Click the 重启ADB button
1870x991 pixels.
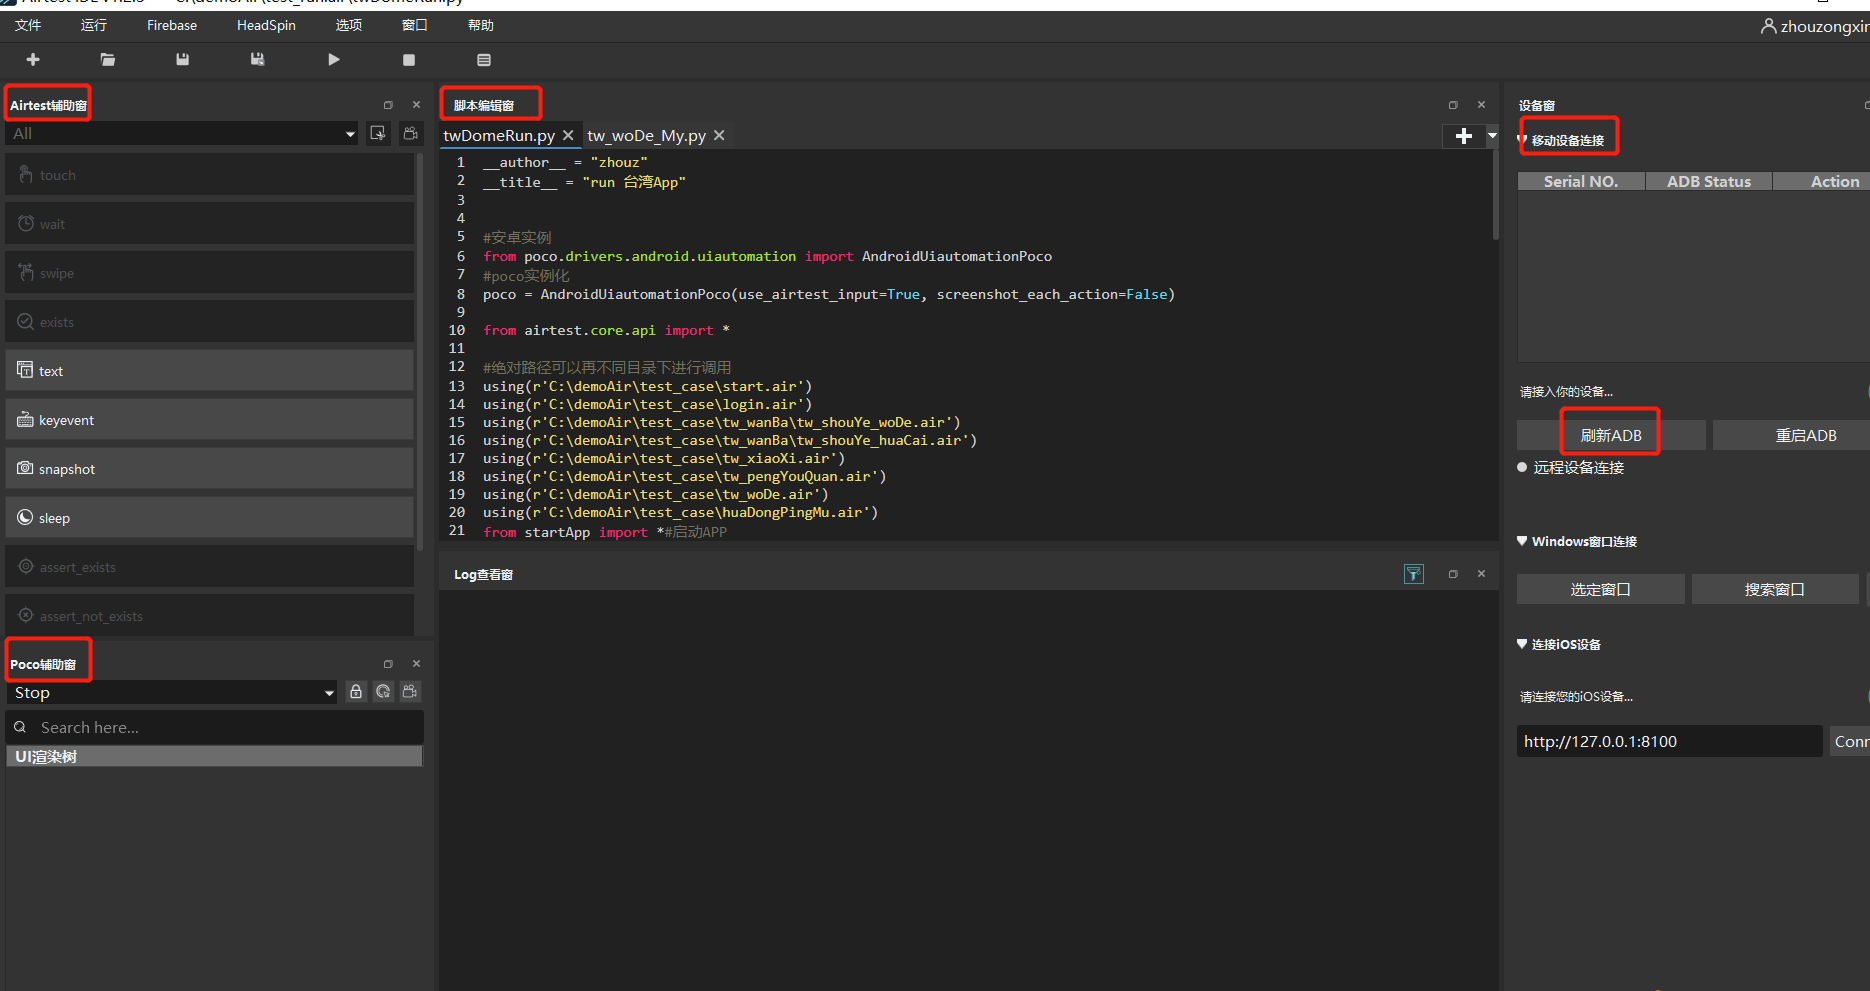pos(1806,435)
